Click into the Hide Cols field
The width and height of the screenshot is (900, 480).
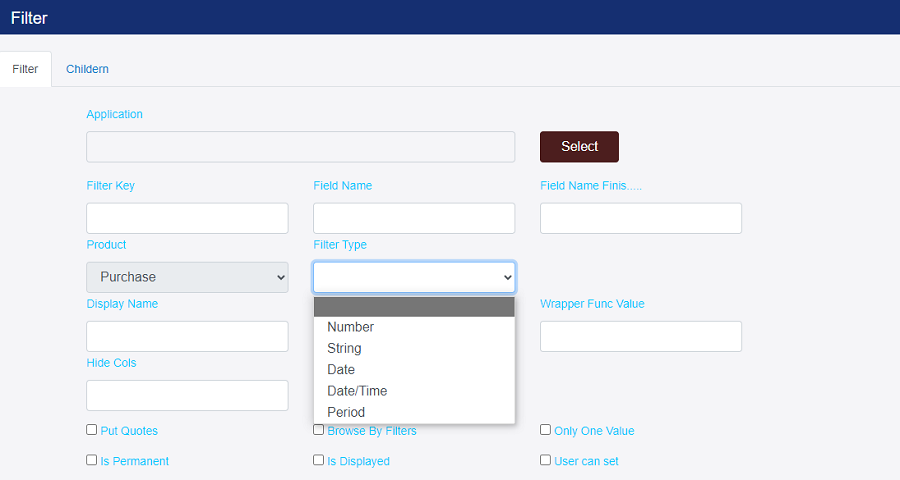187,396
